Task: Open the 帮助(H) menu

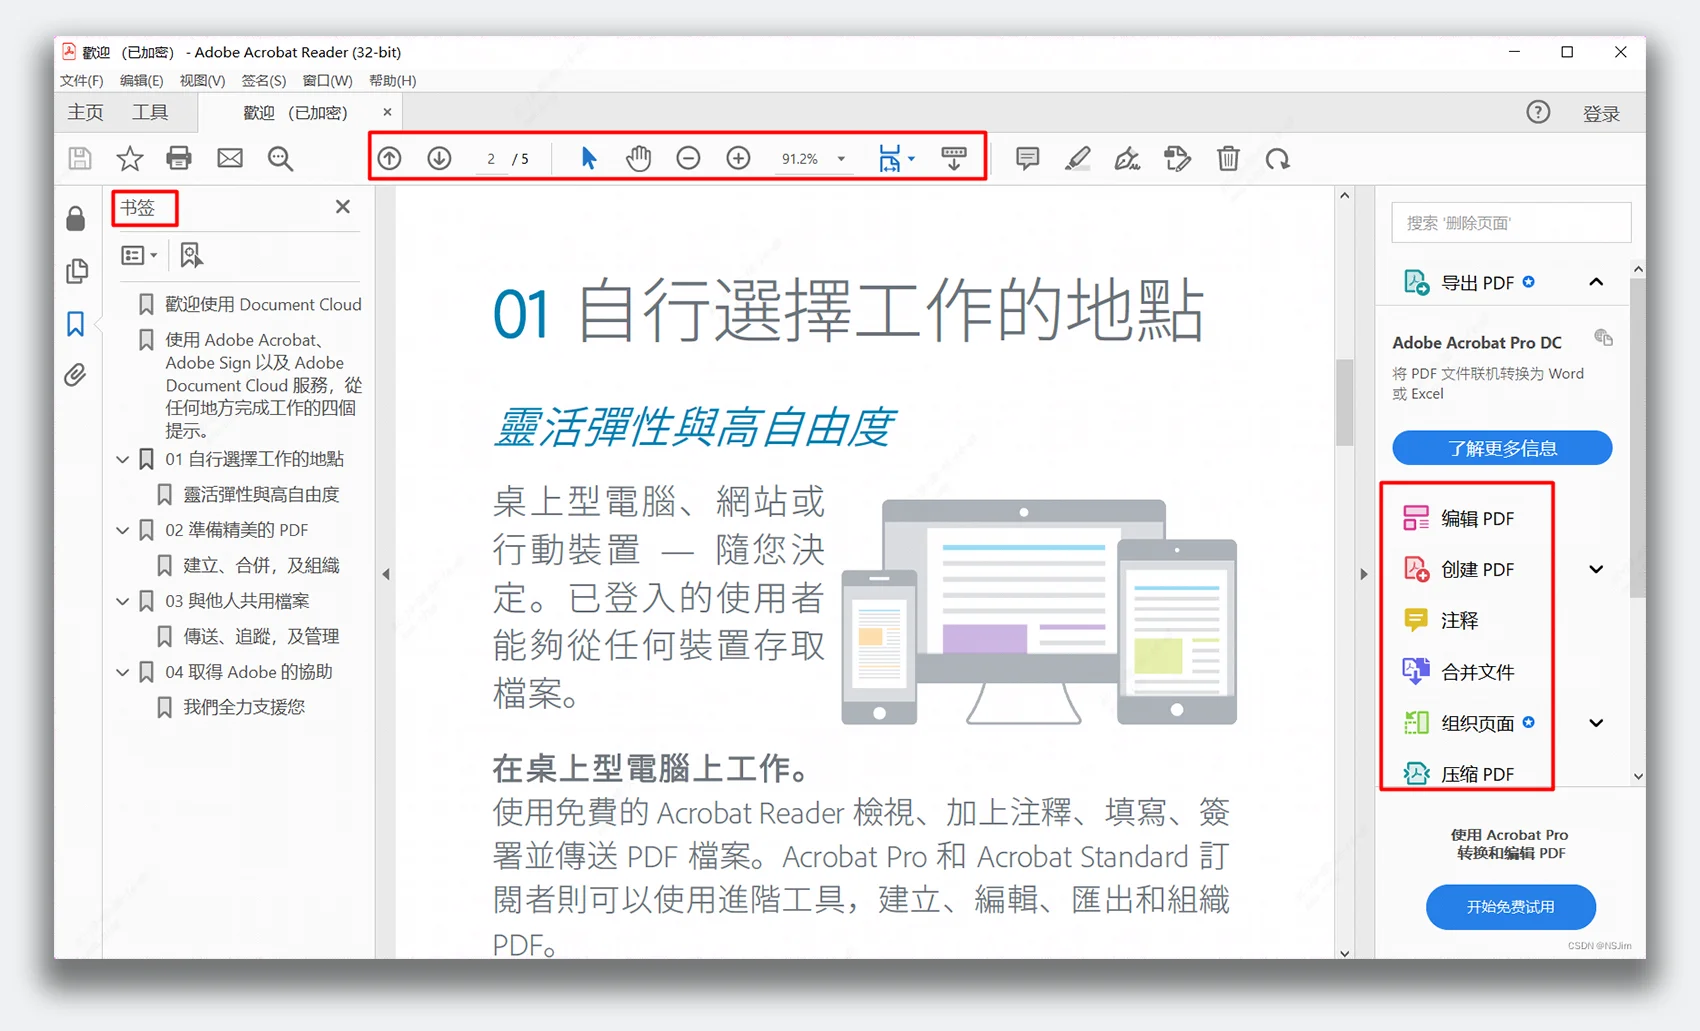Action: click(x=392, y=80)
